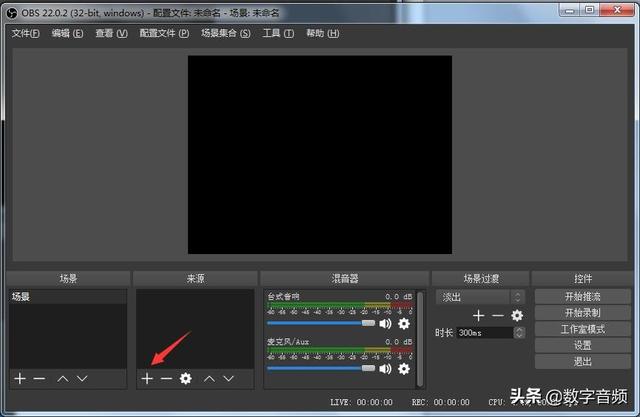
Task: Move source up with arrow icon
Action: point(209,379)
